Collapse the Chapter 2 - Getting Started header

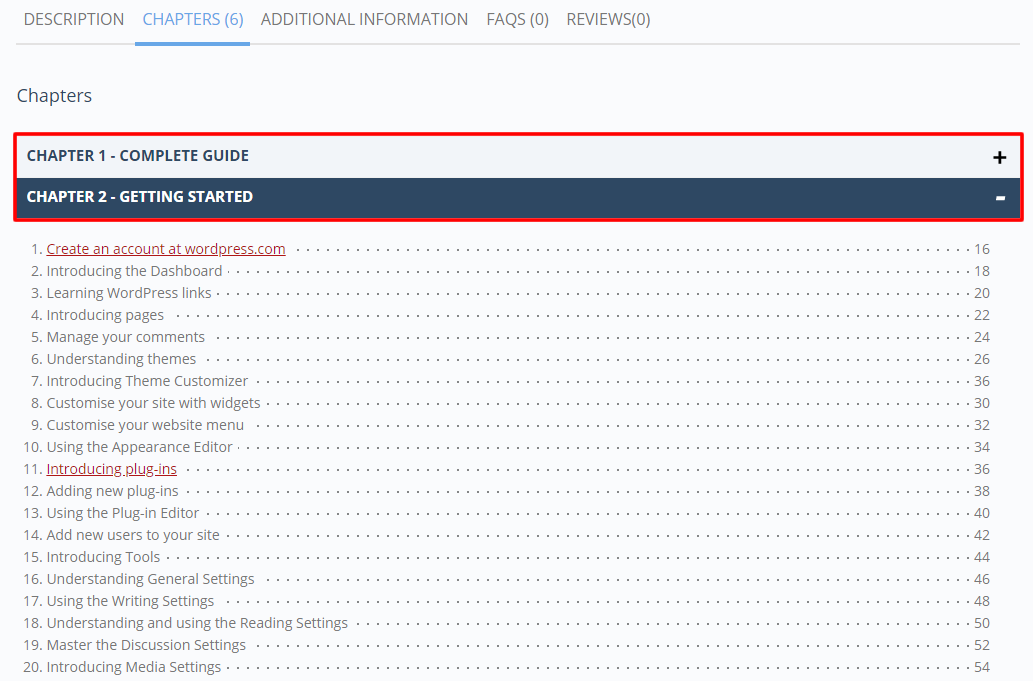pyautogui.click(x=140, y=197)
